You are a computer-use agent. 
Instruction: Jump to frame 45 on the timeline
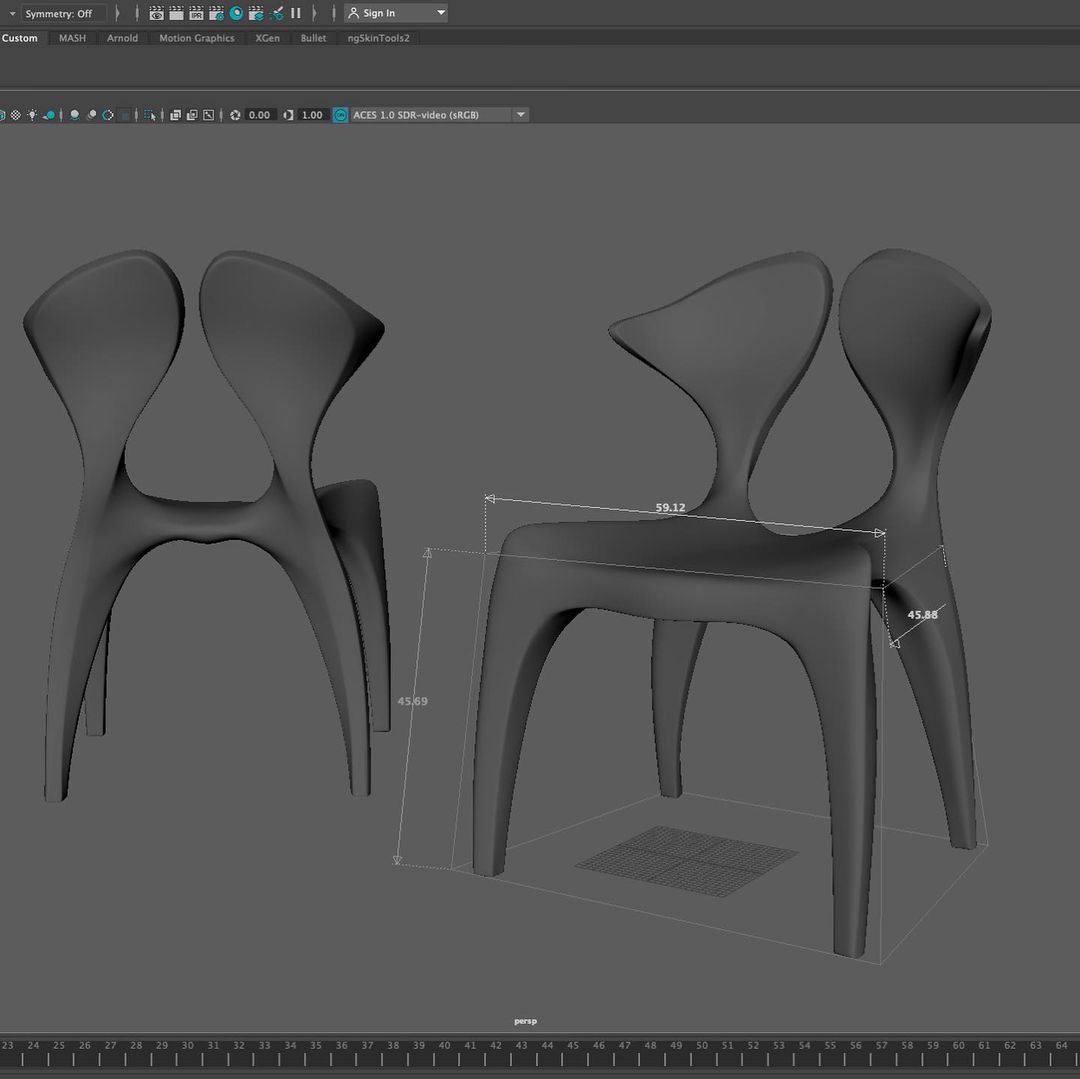(573, 1045)
